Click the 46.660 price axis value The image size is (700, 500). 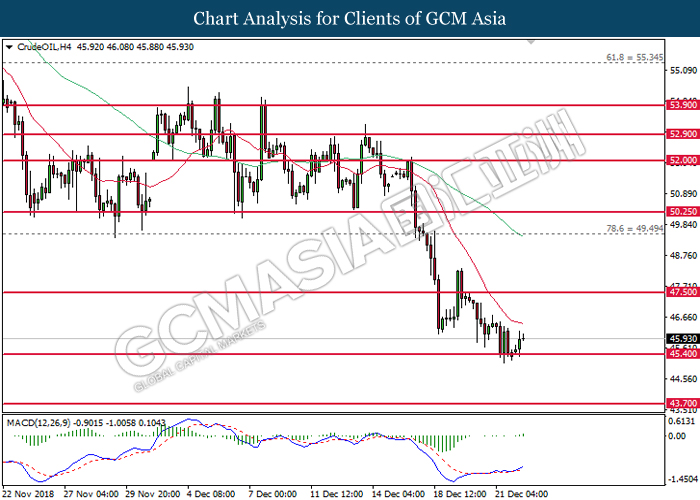click(x=683, y=317)
